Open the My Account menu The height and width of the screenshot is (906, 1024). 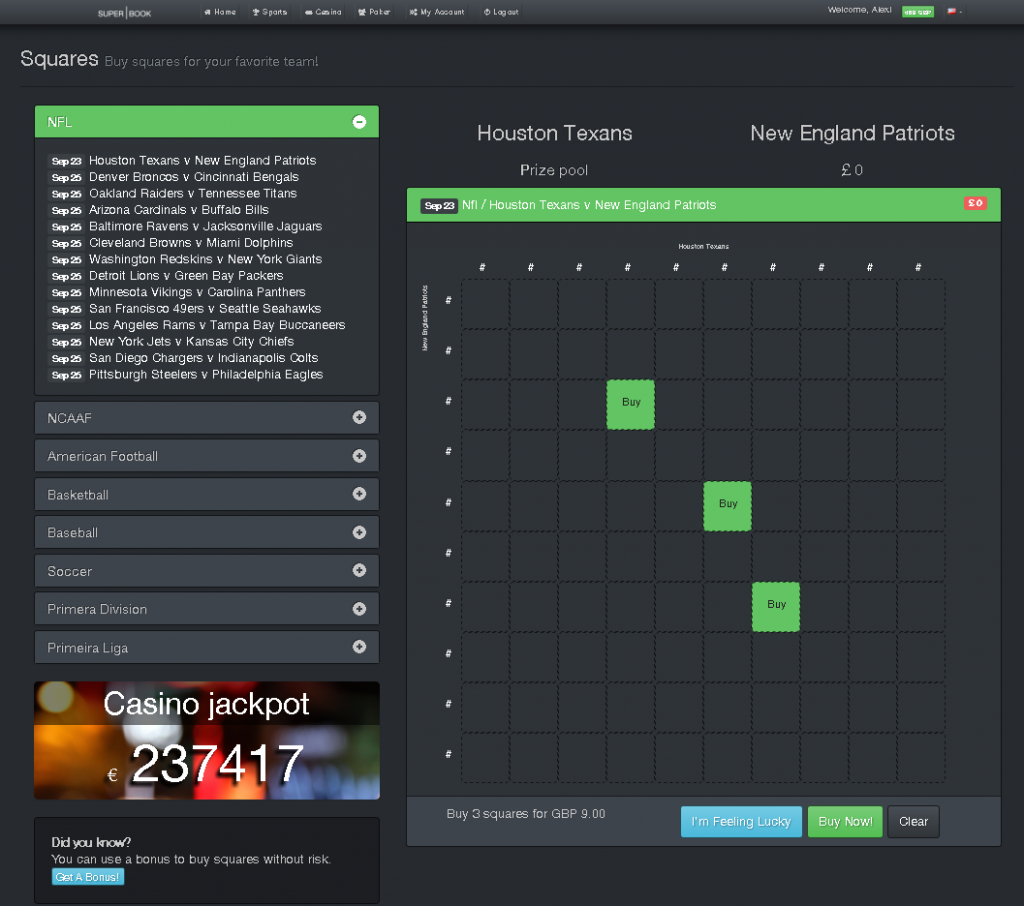click(x=413, y=12)
